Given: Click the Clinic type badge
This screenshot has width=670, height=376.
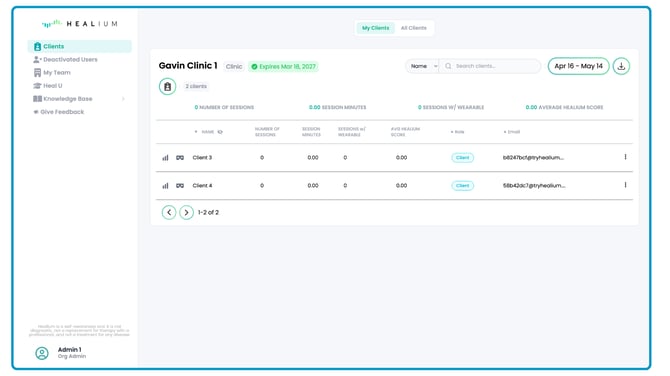Looking at the screenshot, I should tap(234, 67).
